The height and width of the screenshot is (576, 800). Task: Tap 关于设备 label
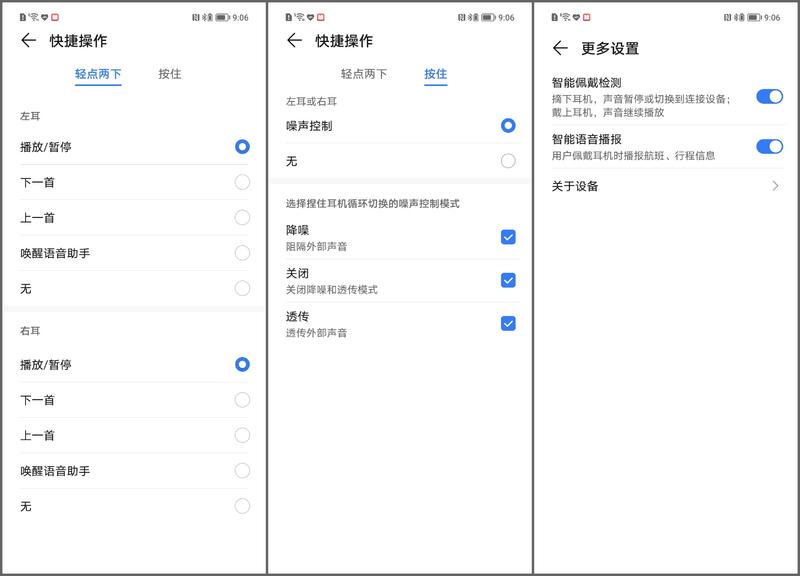pyautogui.click(x=575, y=186)
